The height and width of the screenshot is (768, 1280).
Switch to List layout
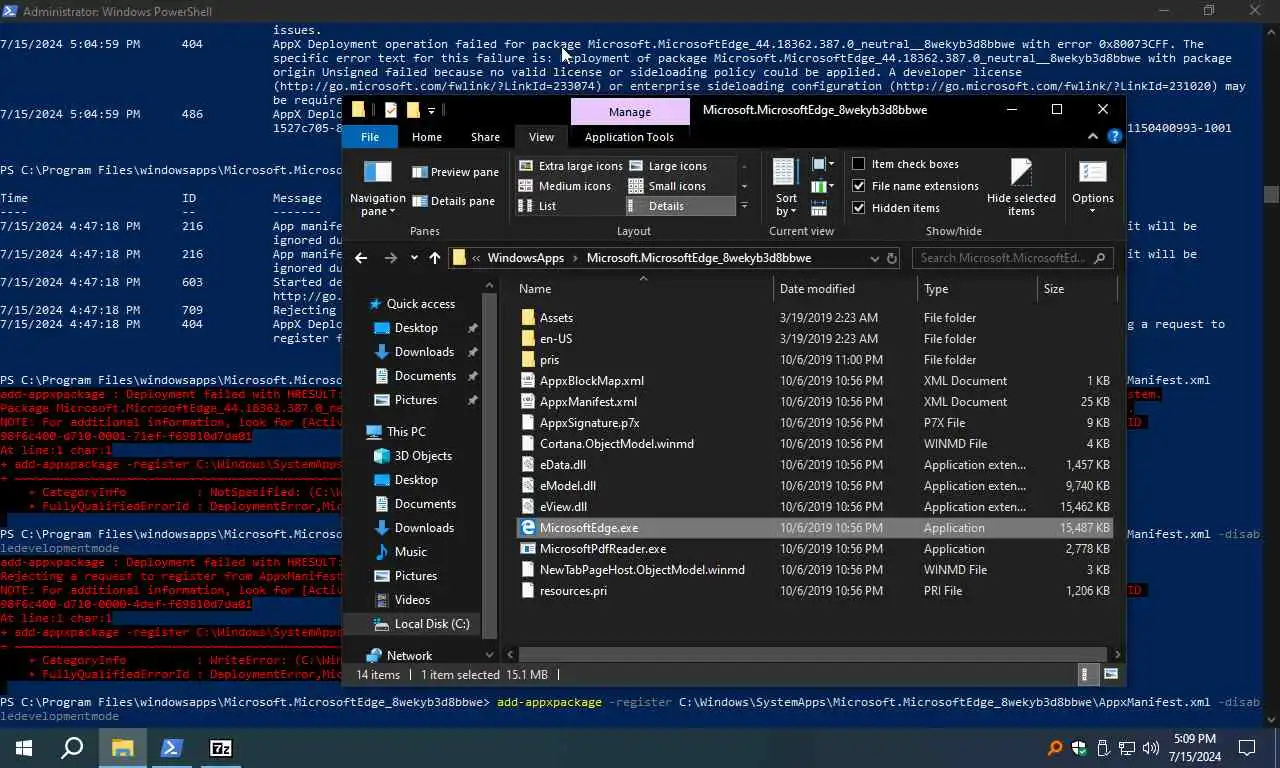[x=537, y=206]
